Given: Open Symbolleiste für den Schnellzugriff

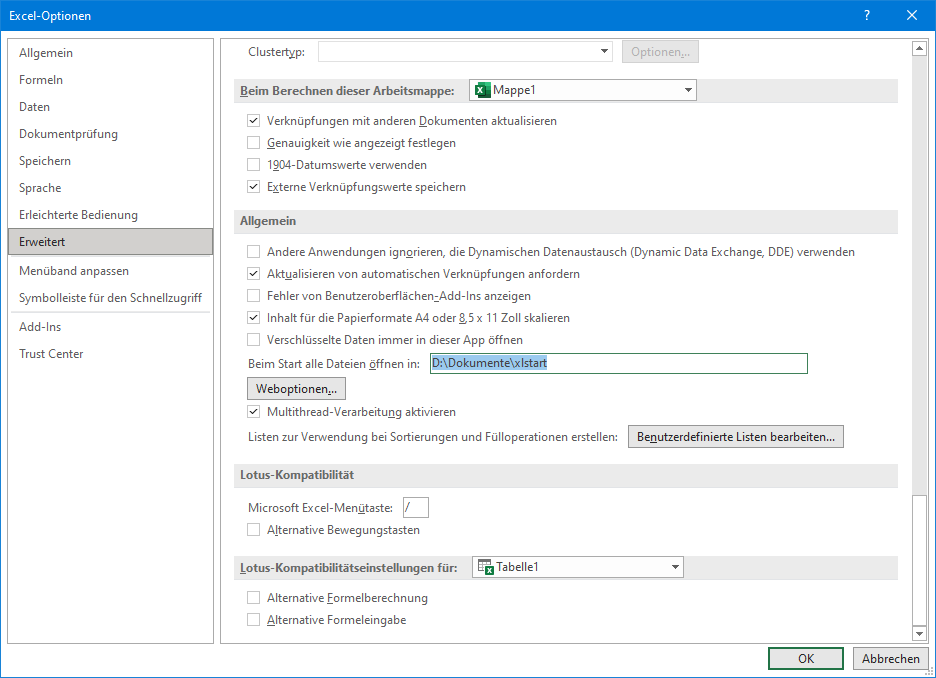Looking at the screenshot, I should (110, 298).
